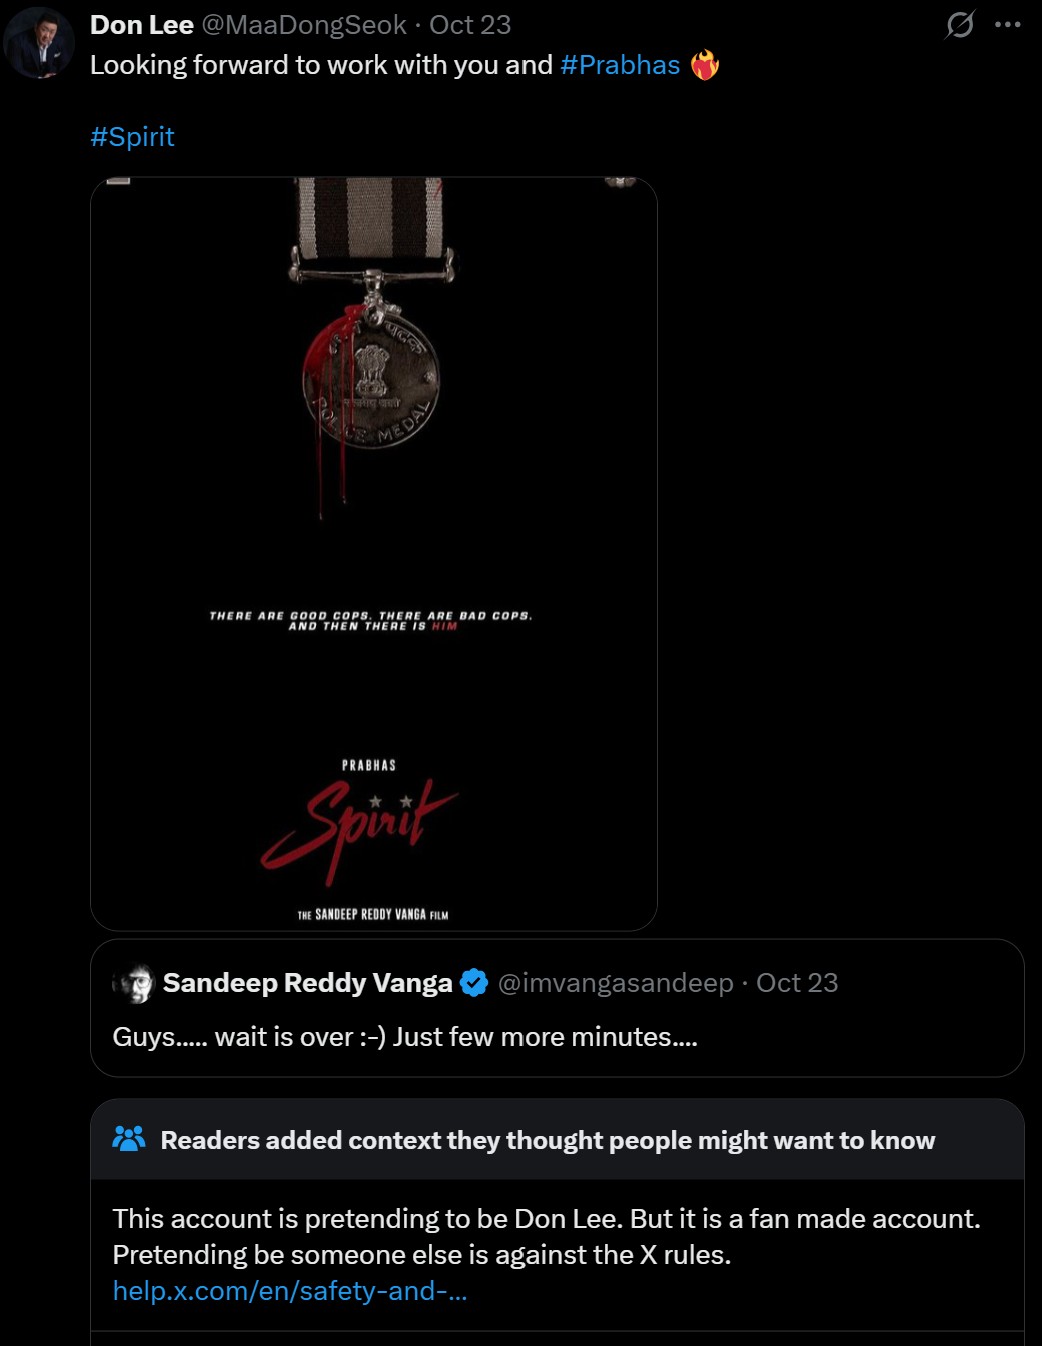Click the Grok explain-post icon
Image resolution: width=1042 pixels, height=1346 pixels.
tap(960, 24)
